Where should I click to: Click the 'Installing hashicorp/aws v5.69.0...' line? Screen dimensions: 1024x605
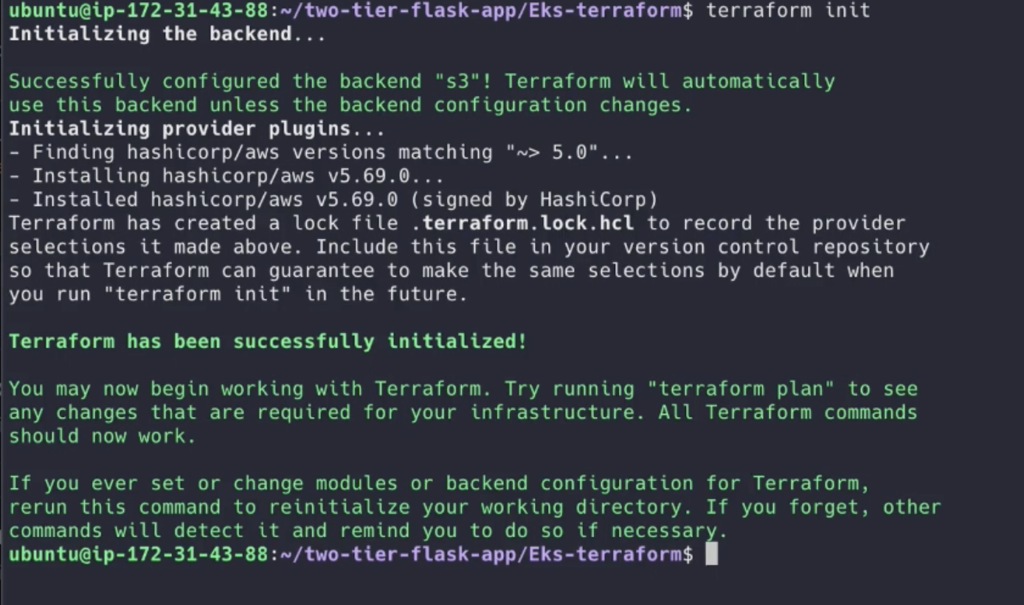click(x=226, y=176)
